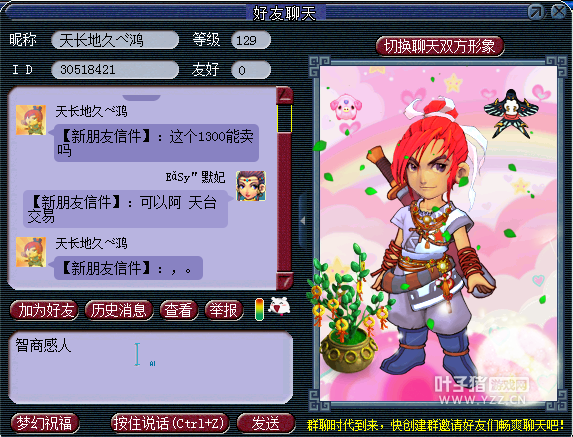Click the 切换聊天双方形象 toggle button

click(x=440, y=46)
